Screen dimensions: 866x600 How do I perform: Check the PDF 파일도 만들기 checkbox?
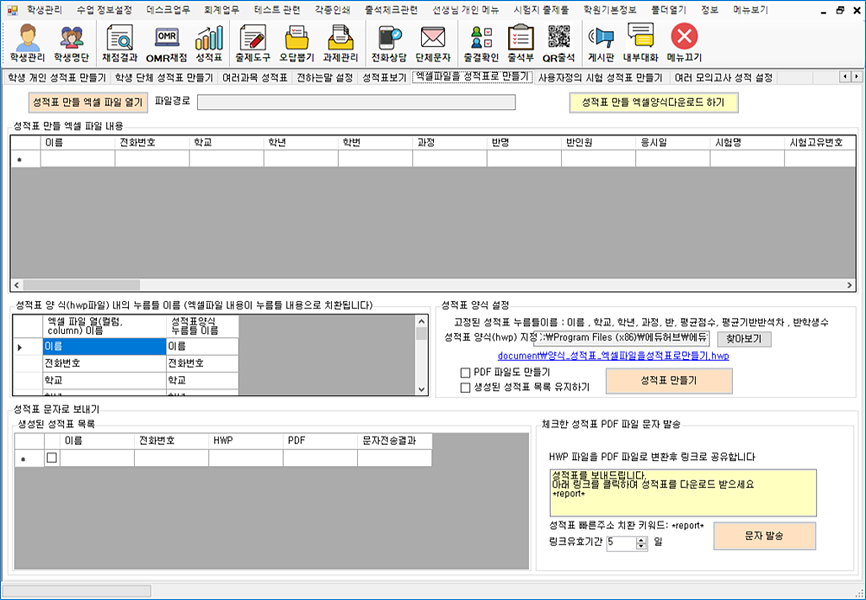[x=465, y=373]
